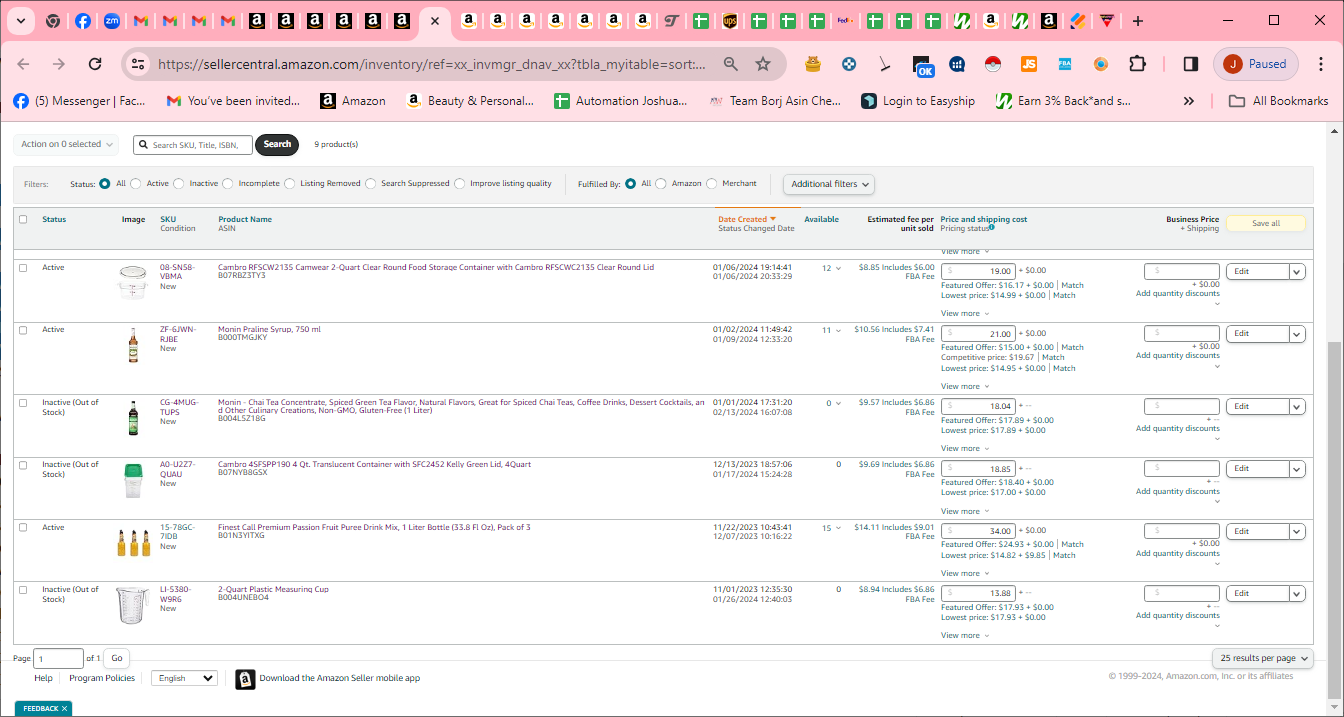
Task: Focus the Search SKU, Title, ISBN field
Action: pos(193,145)
